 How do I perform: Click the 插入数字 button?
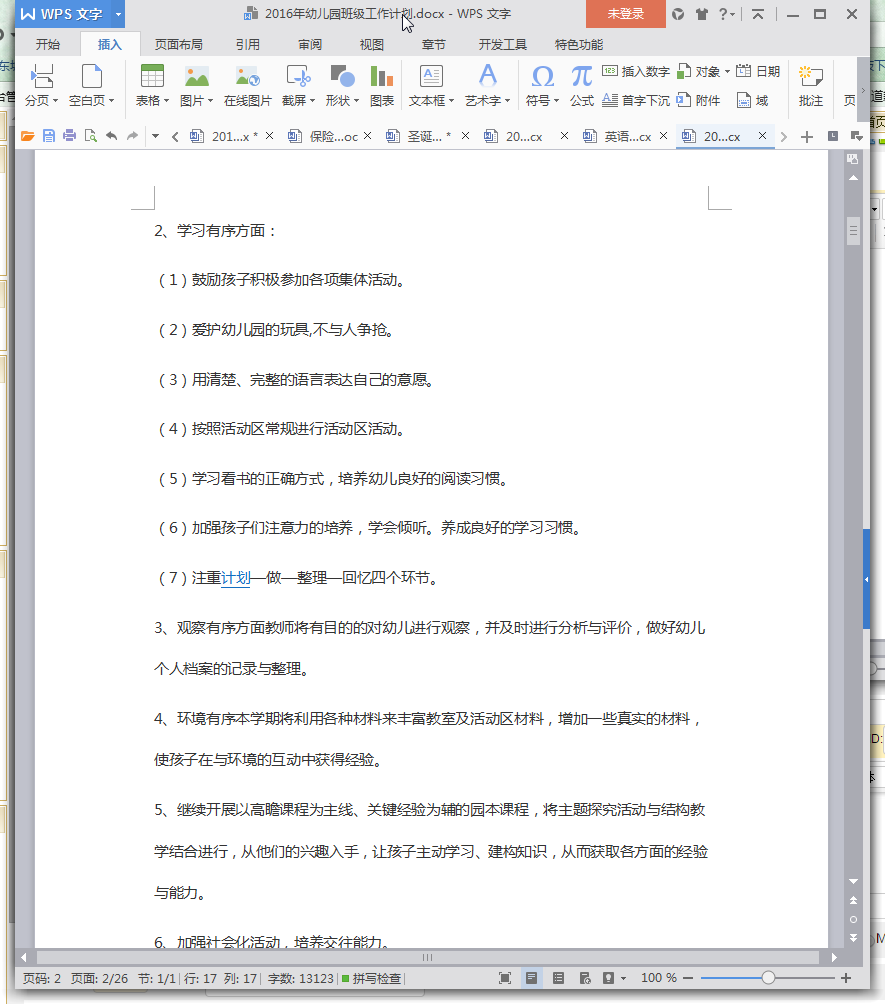[636, 72]
